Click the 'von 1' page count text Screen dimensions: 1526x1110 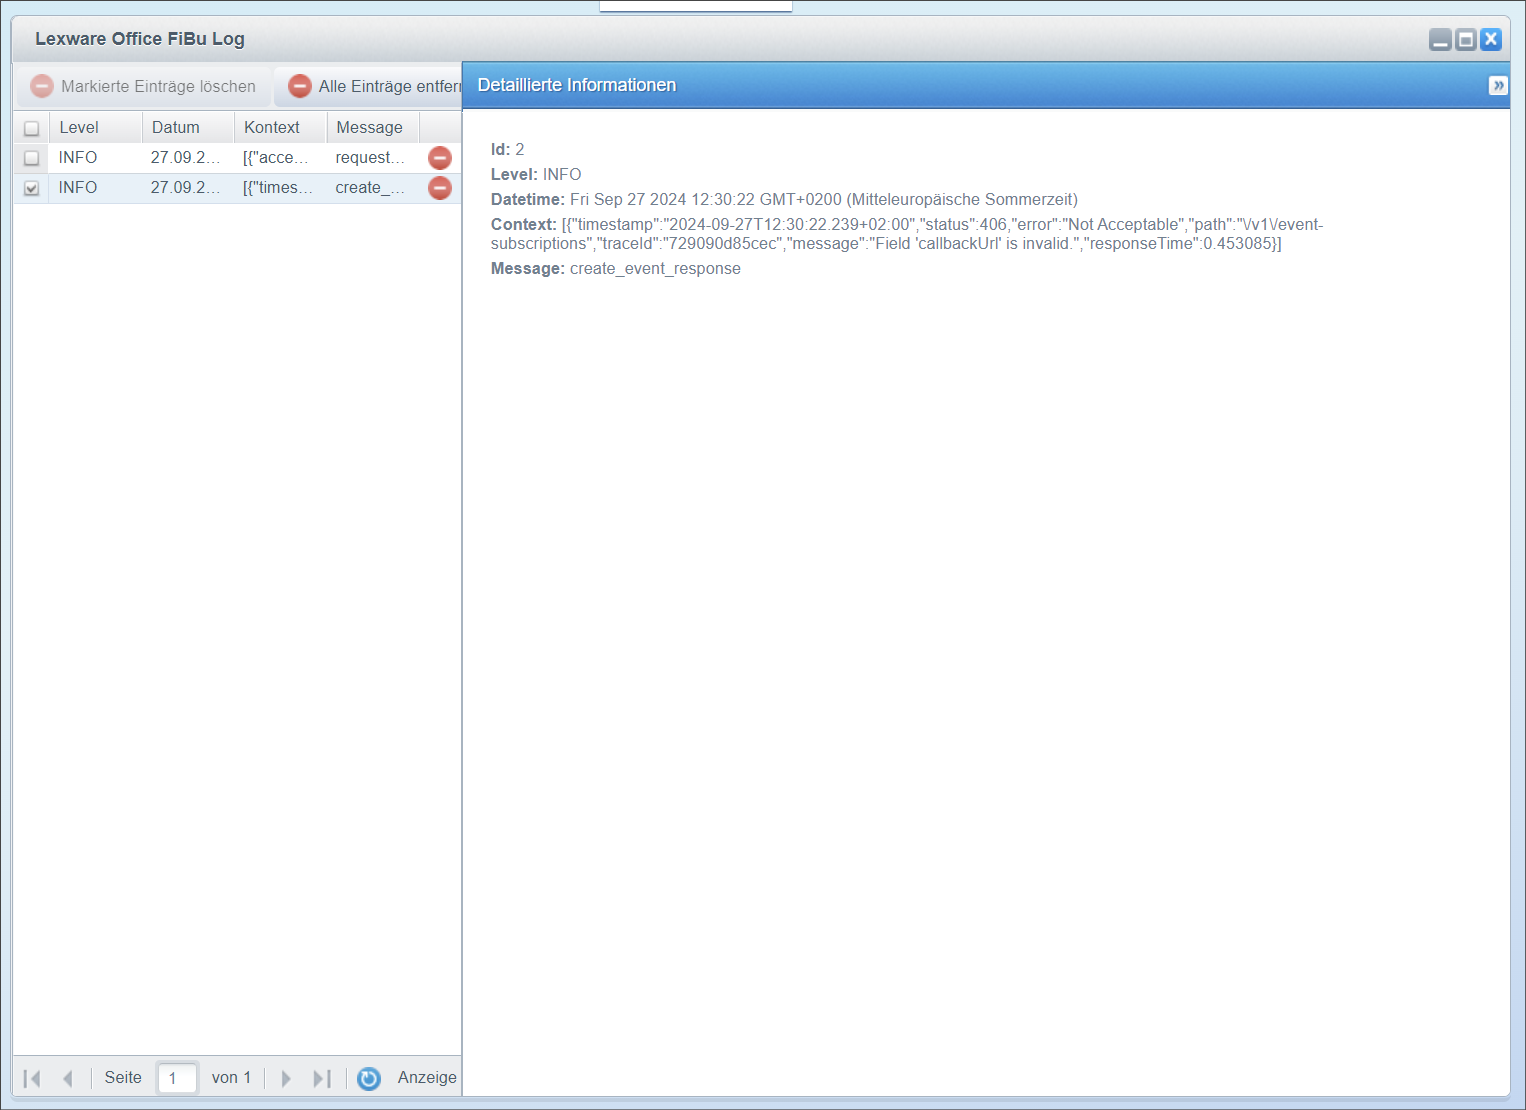231,1078
